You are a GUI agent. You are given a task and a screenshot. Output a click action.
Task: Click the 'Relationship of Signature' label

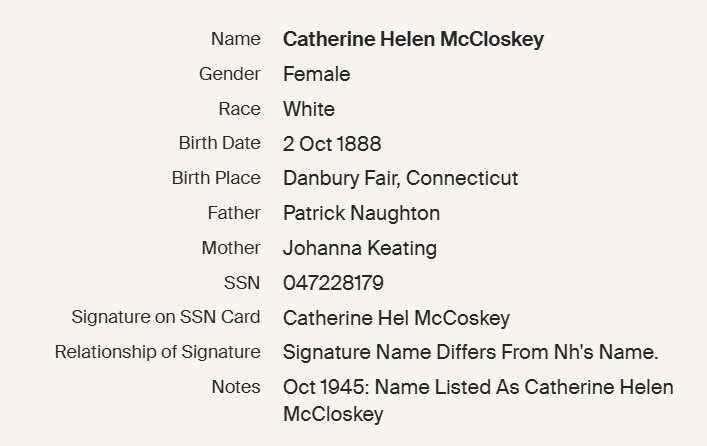pos(157,352)
